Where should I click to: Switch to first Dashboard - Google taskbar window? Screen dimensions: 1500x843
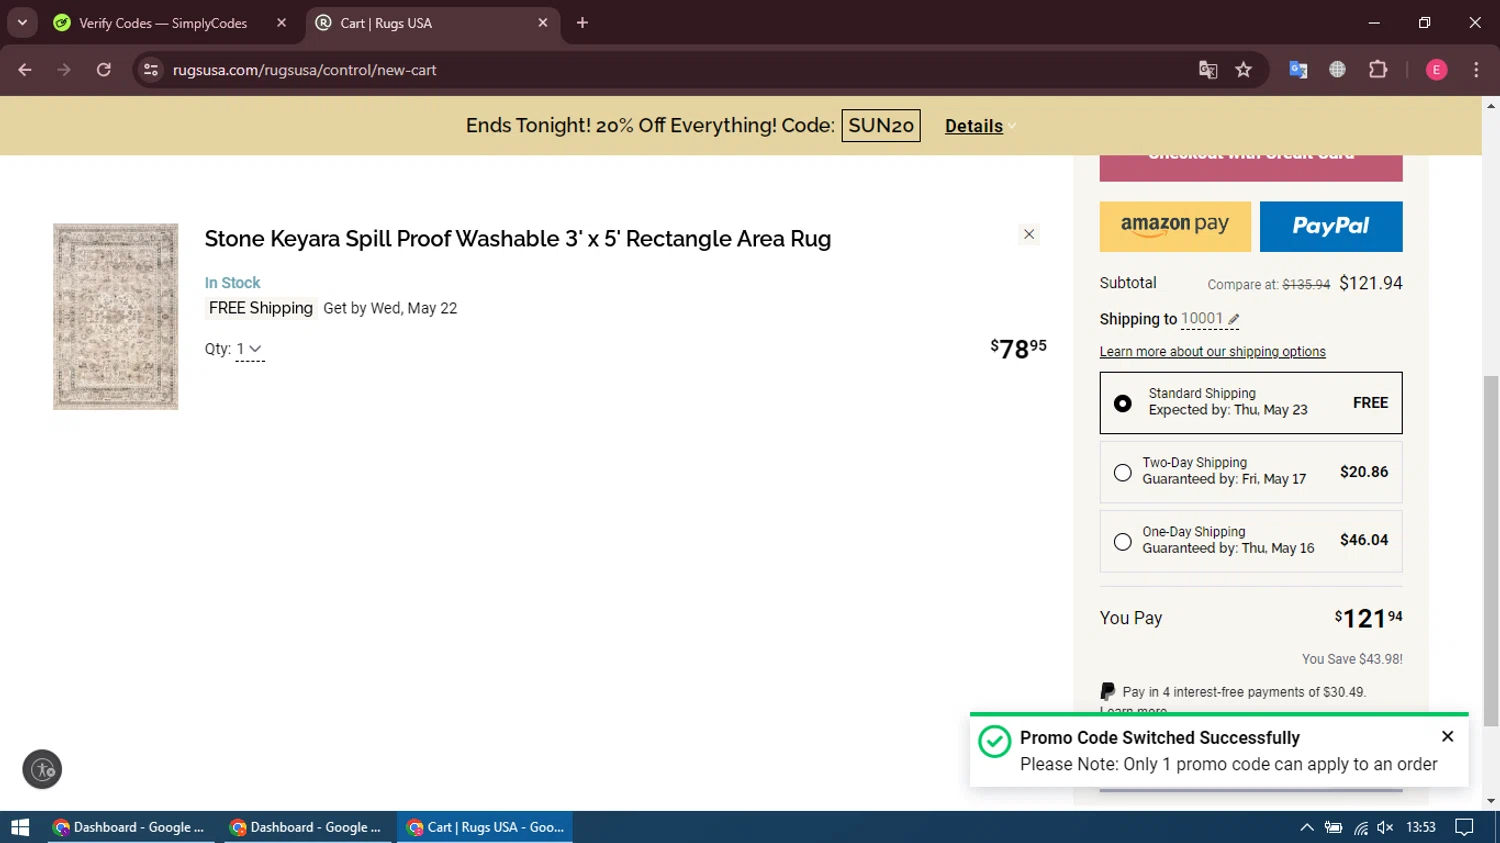tap(131, 827)
